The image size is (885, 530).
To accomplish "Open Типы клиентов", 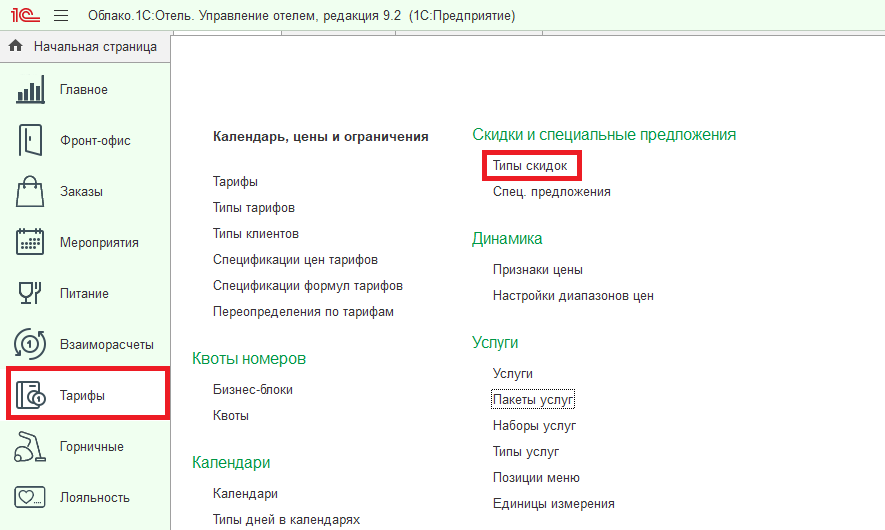I will tap(256, 234).
